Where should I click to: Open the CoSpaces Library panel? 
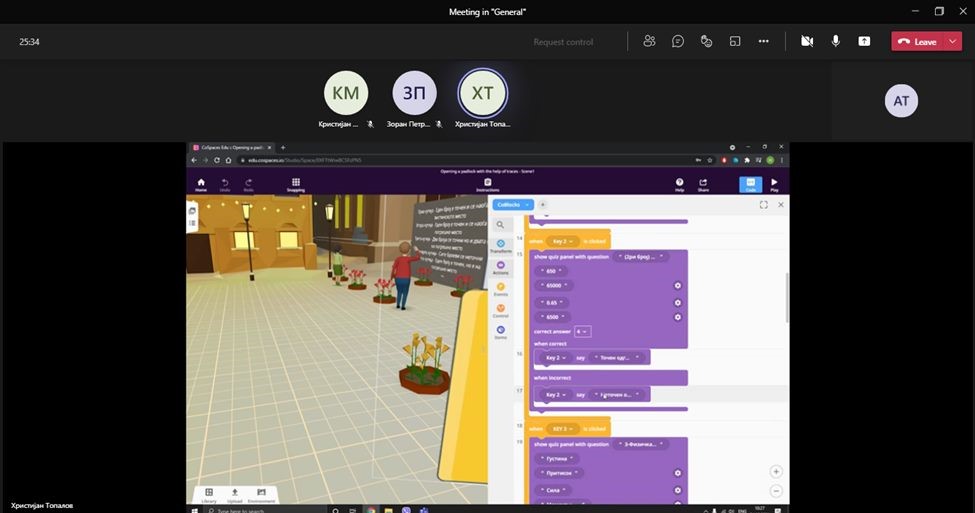(x=209, y=495)
